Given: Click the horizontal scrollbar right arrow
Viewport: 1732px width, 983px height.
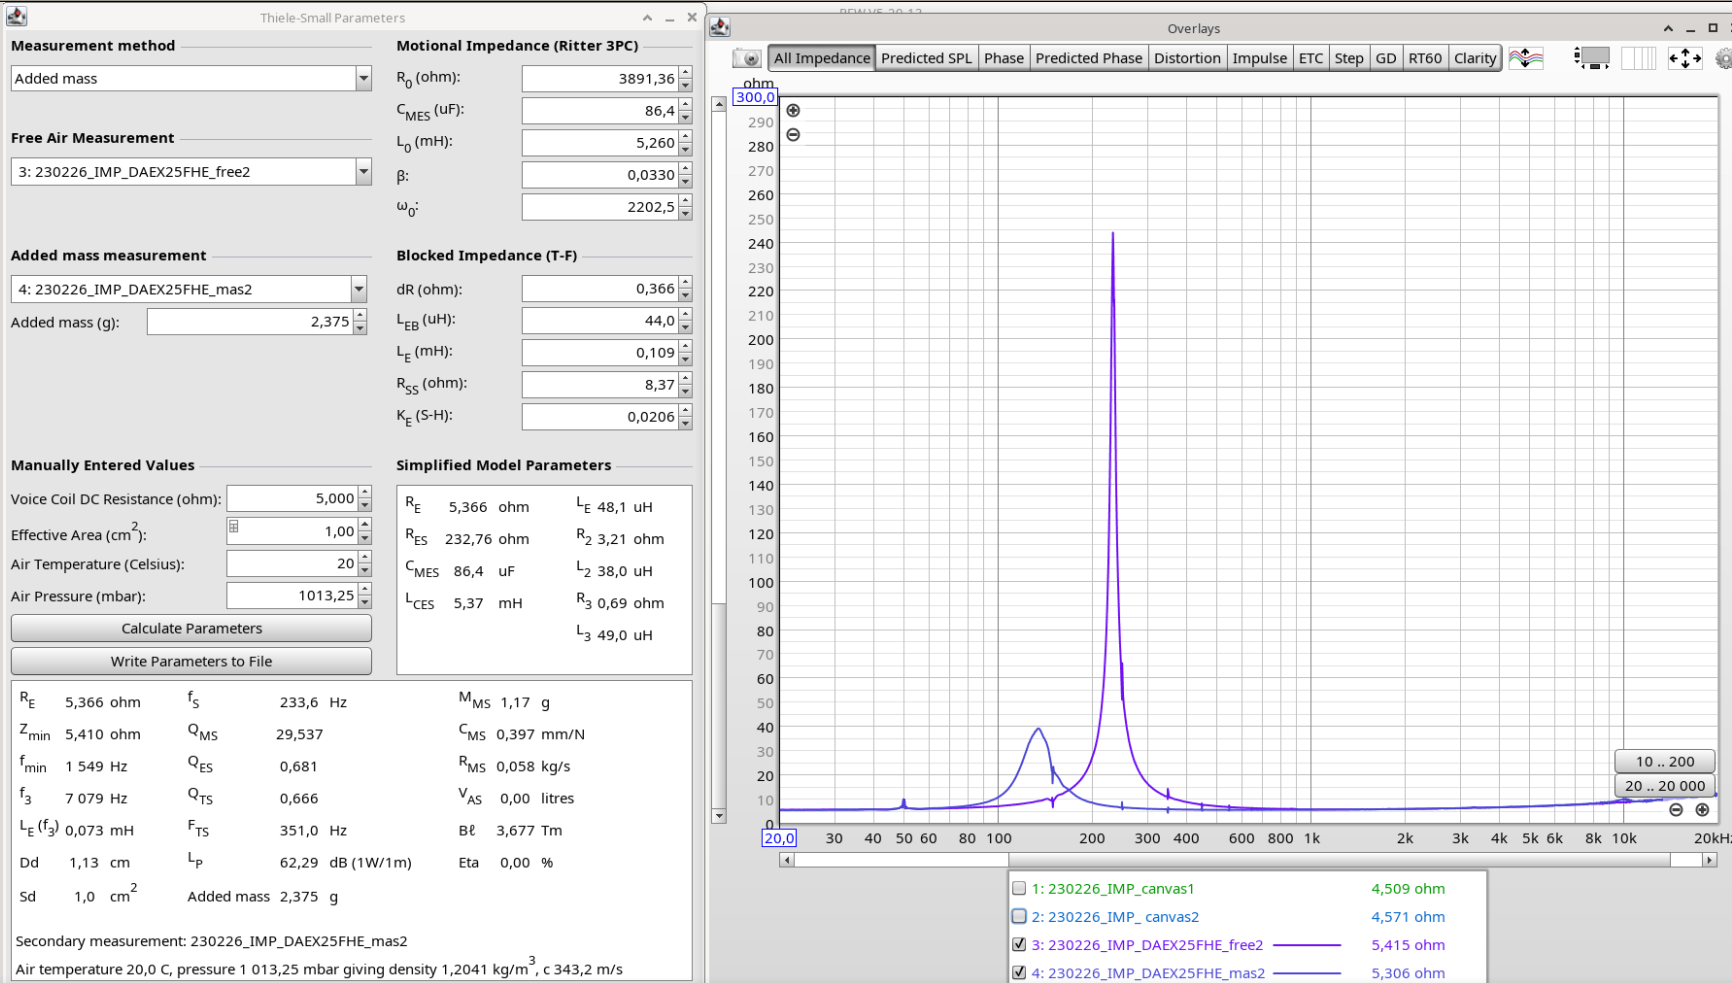Looking at the screenshot, I should click(1709, 860).
